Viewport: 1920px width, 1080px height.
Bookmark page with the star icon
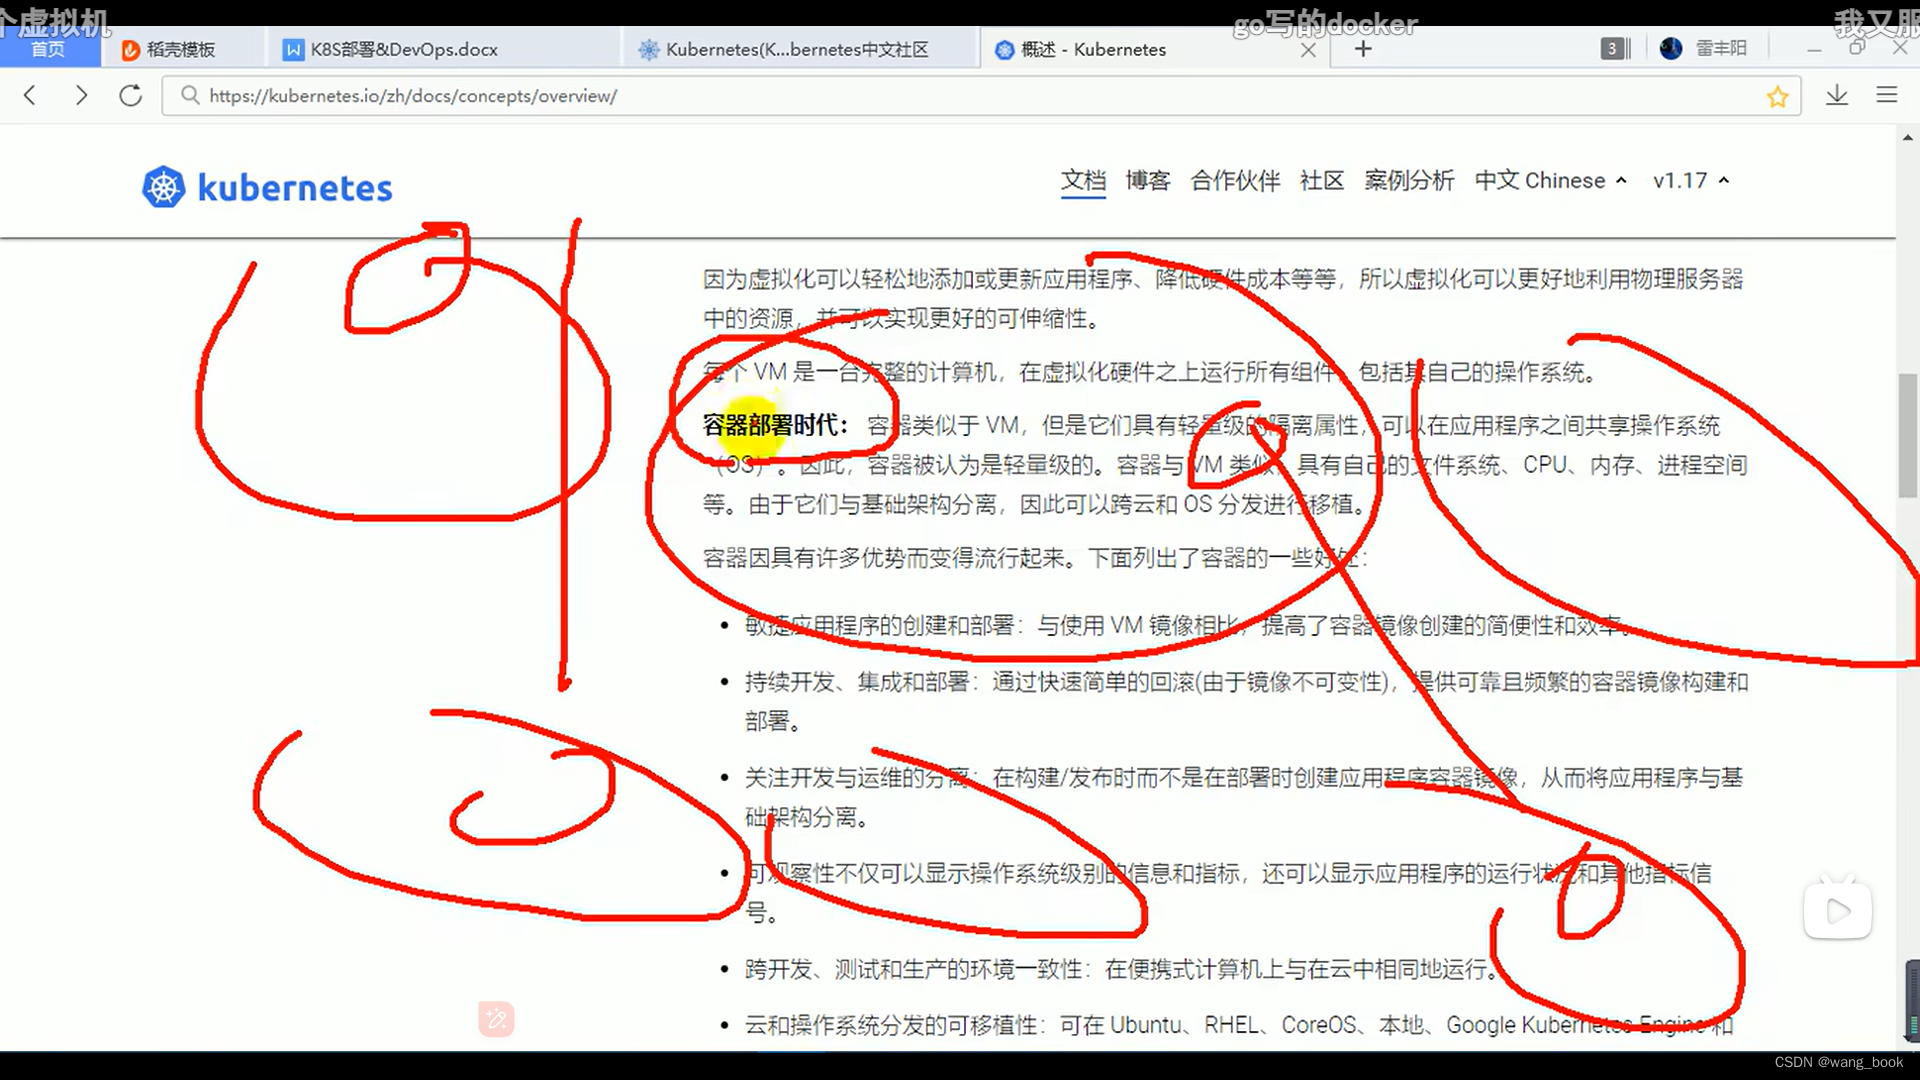click(x=1777, y=97)
